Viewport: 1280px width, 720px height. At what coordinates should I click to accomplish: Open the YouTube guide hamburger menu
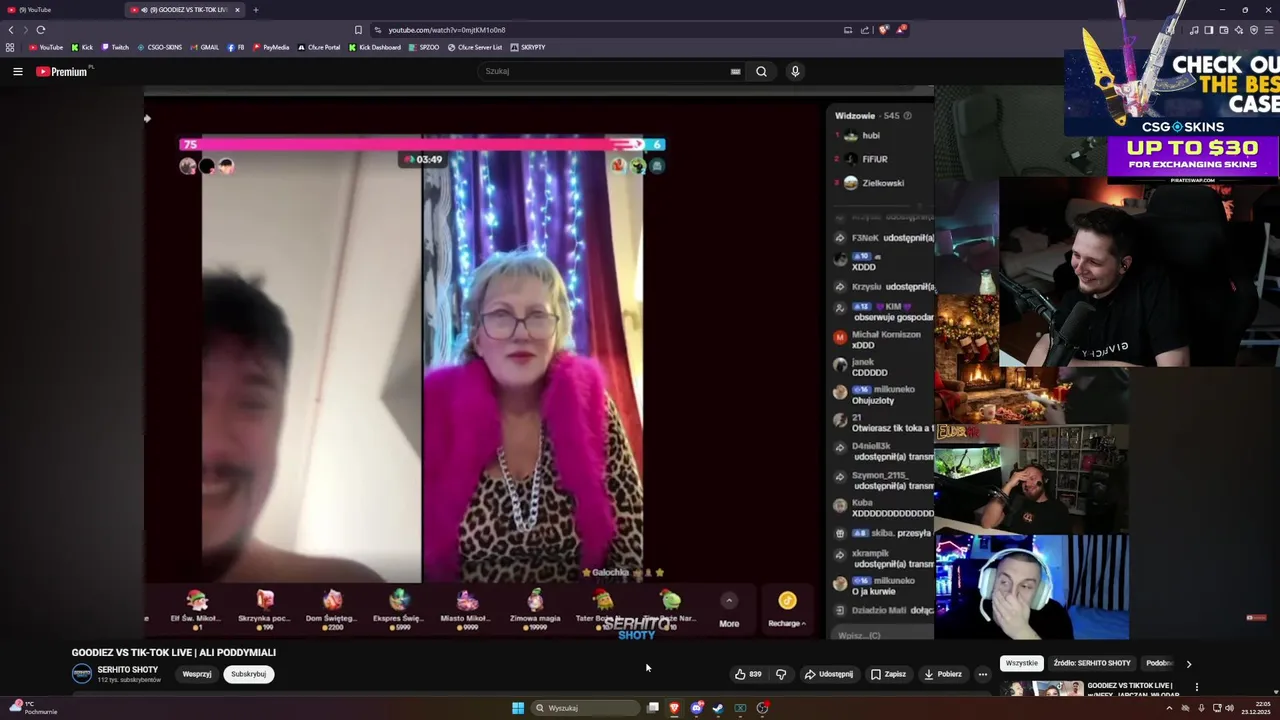coord(17,71)
